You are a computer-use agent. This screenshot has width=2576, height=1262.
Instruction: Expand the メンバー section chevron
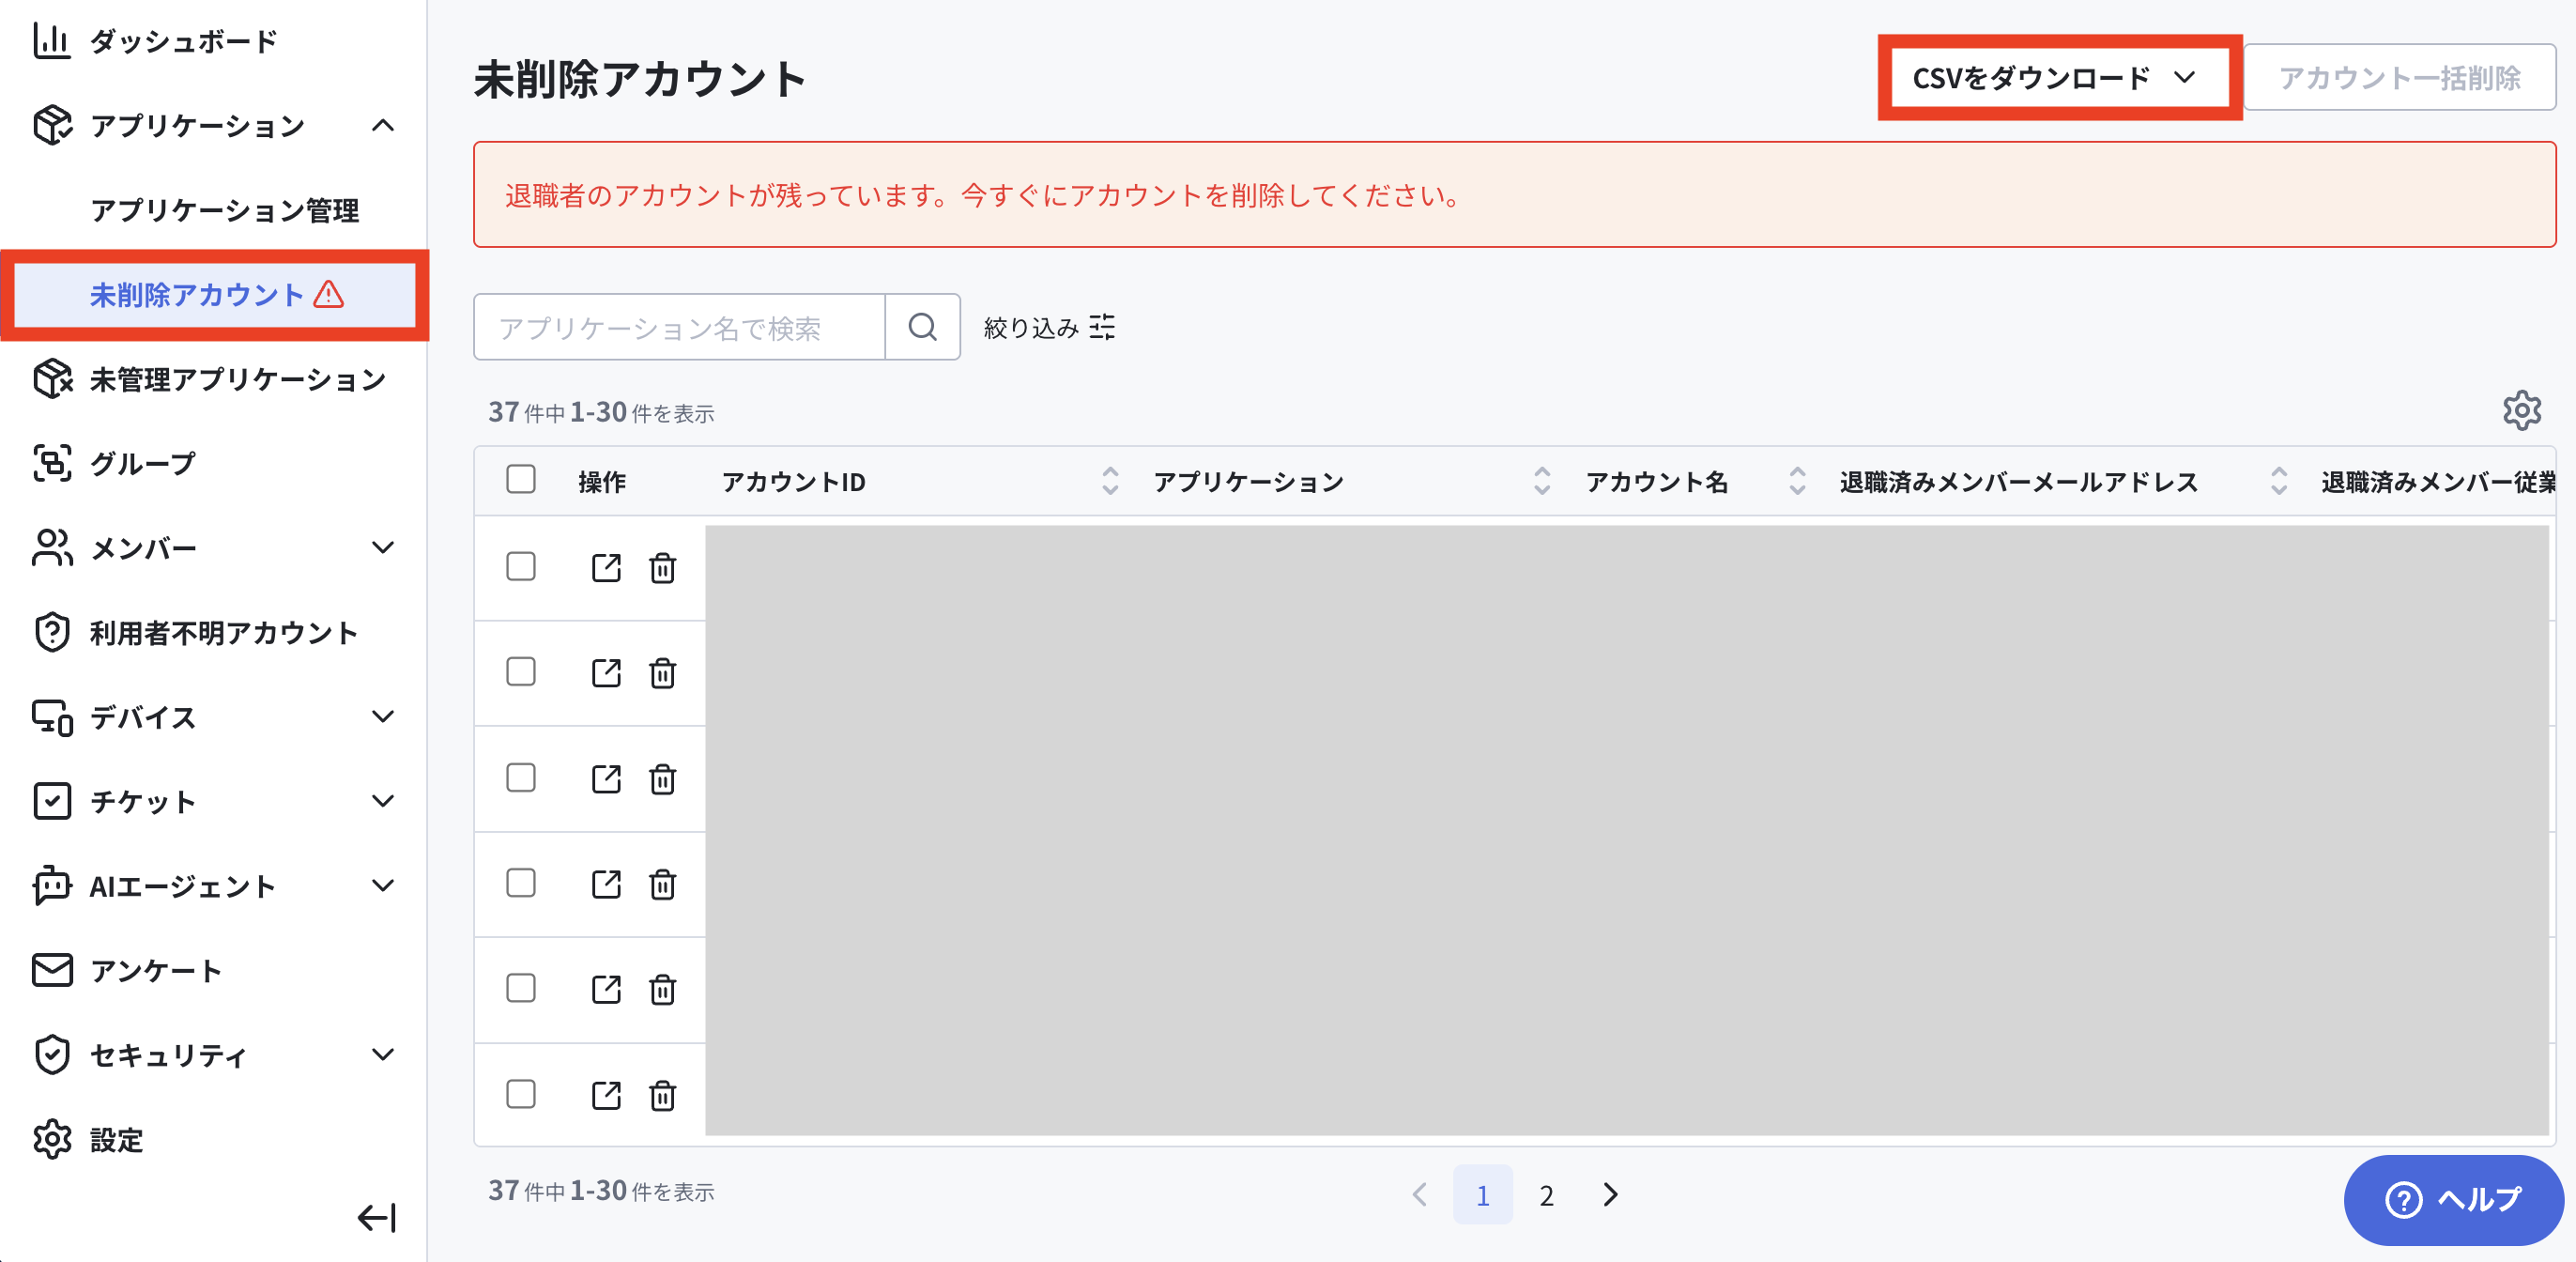point(383,548)
